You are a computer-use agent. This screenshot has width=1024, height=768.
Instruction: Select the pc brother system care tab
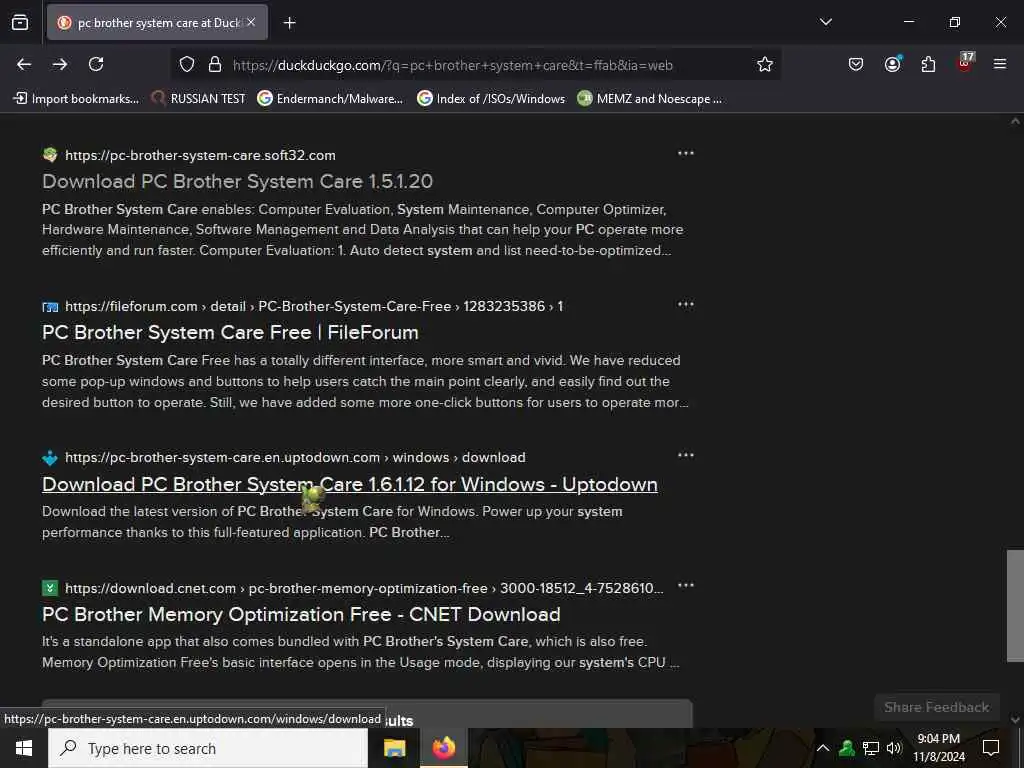157,23
